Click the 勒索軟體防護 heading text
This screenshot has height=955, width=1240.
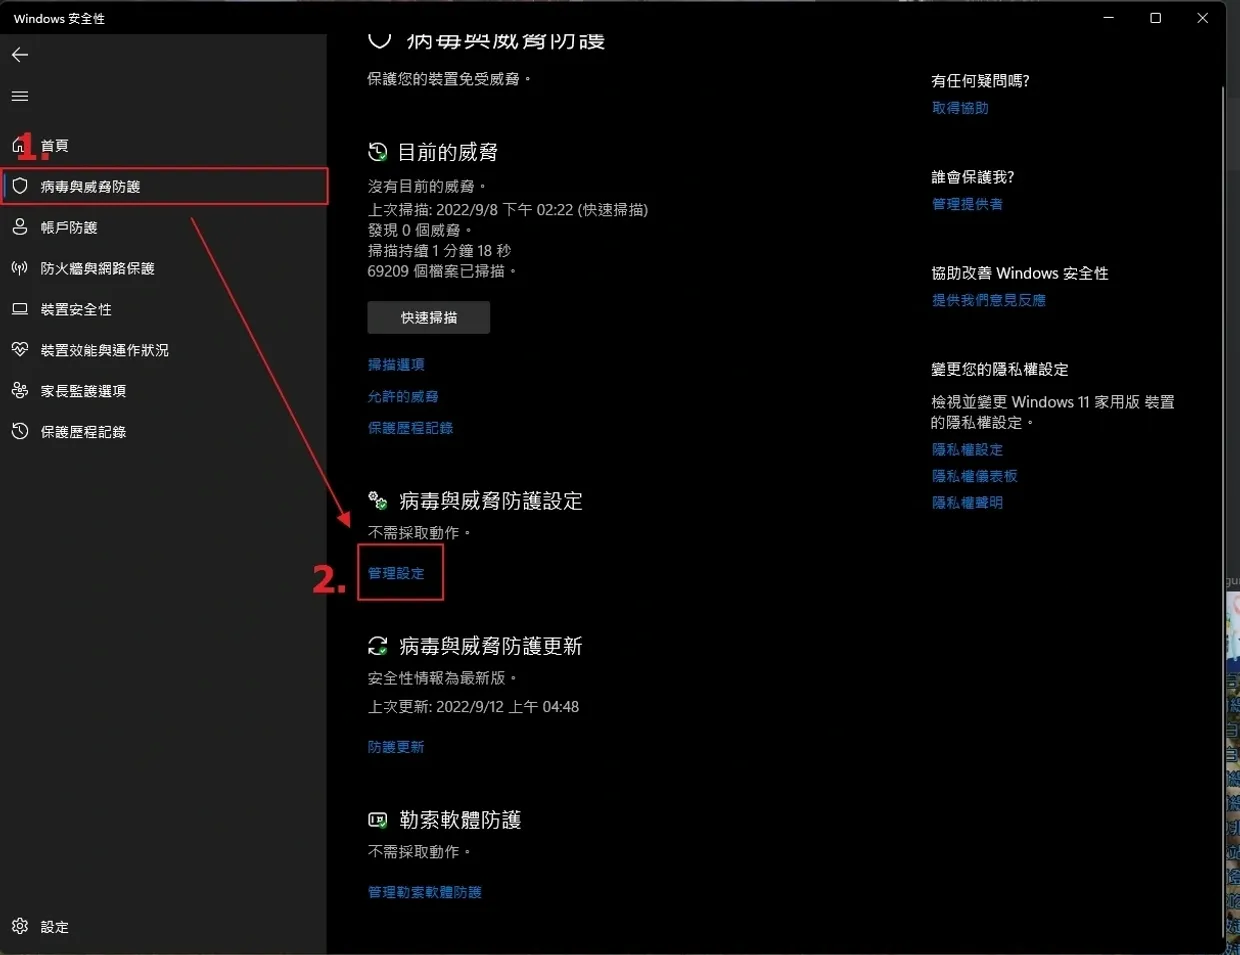460,820
